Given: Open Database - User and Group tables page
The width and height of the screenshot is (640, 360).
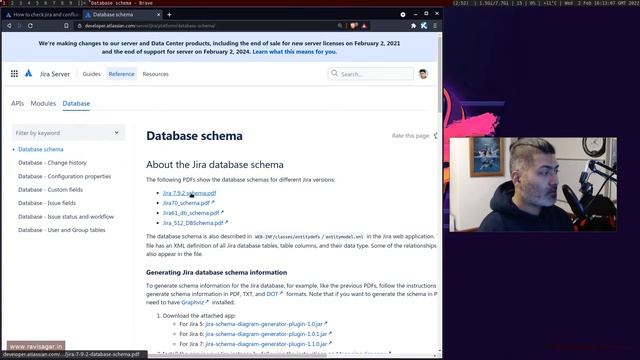Looking at the screenshot, I should [62, 230].
